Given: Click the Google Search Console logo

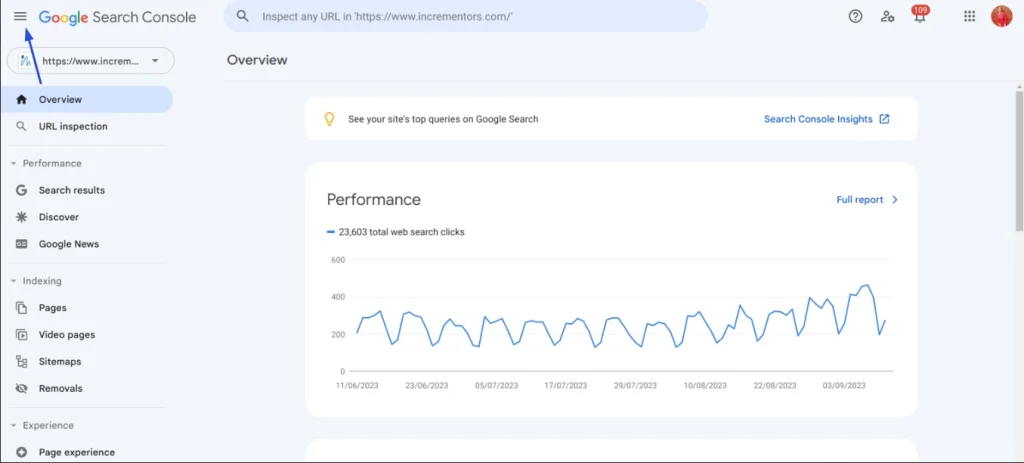Looking at the screenshot, I should pos(118,17).
